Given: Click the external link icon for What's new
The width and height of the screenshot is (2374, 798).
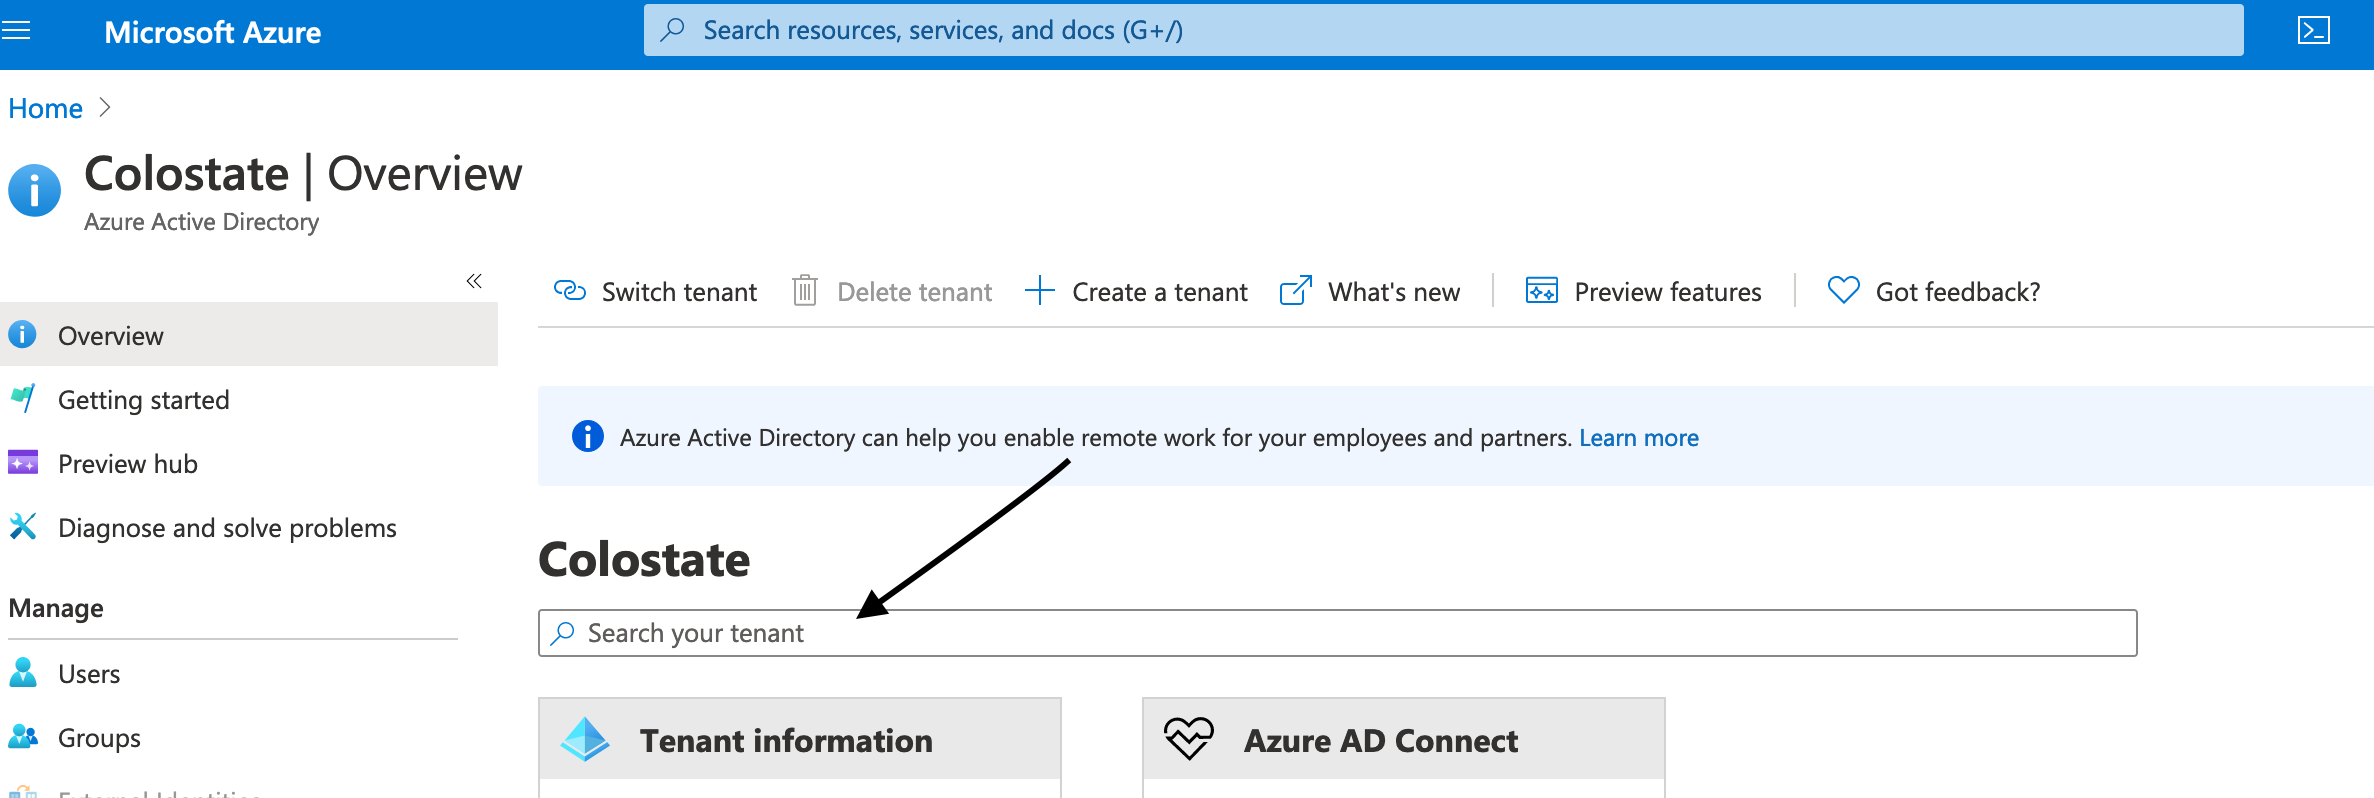Looking at the screenshot, I should coord(1296,291).
